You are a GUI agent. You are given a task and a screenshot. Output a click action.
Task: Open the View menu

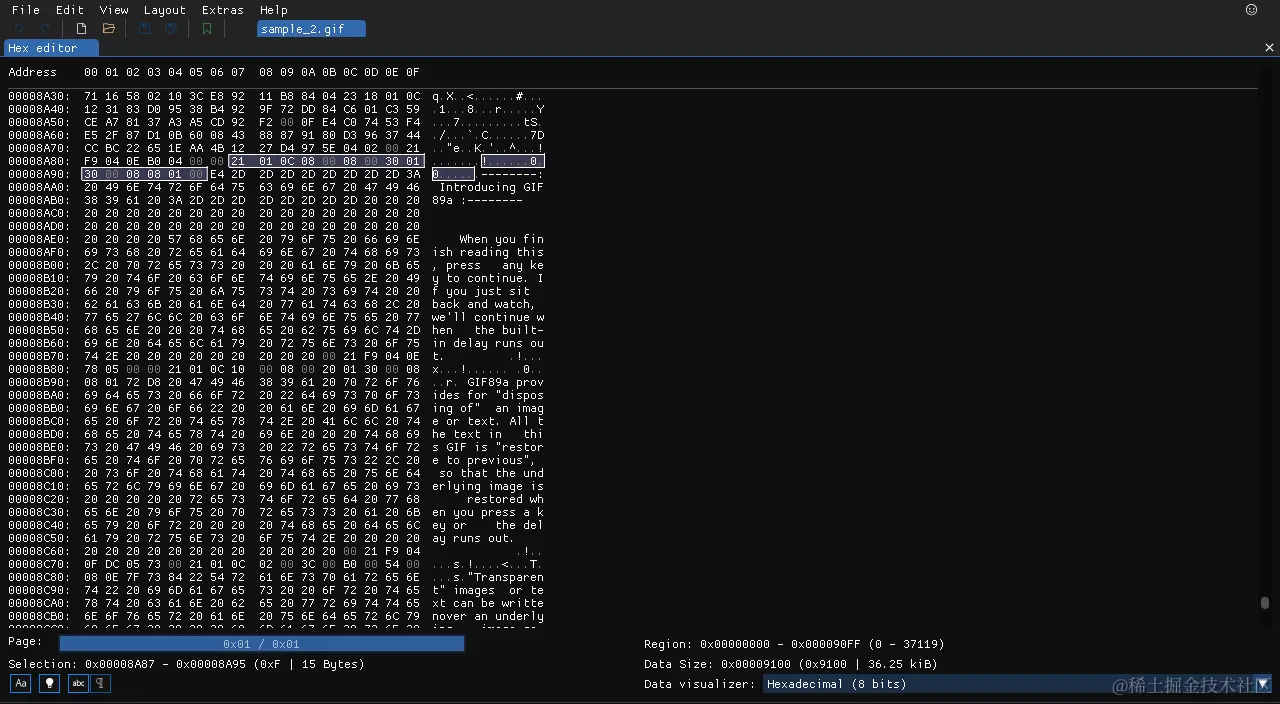(x=114, y=10)
